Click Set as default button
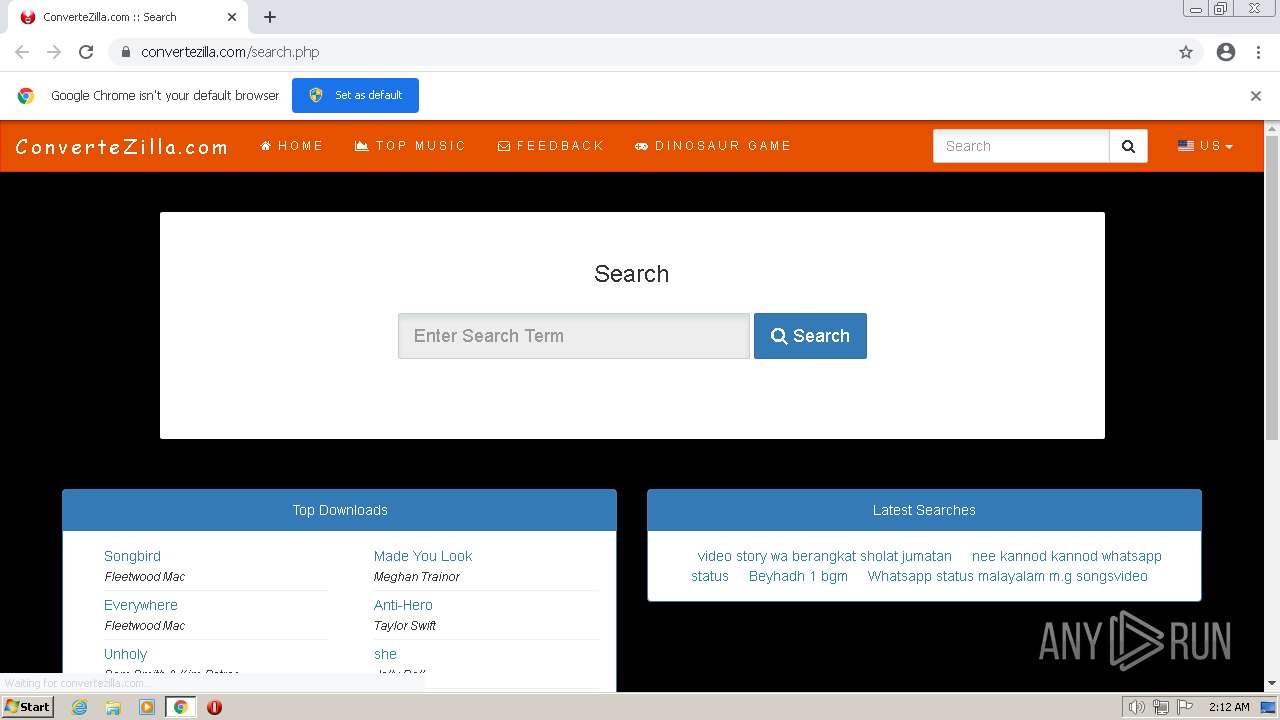The image size is (1280, 720). (355, 95)
